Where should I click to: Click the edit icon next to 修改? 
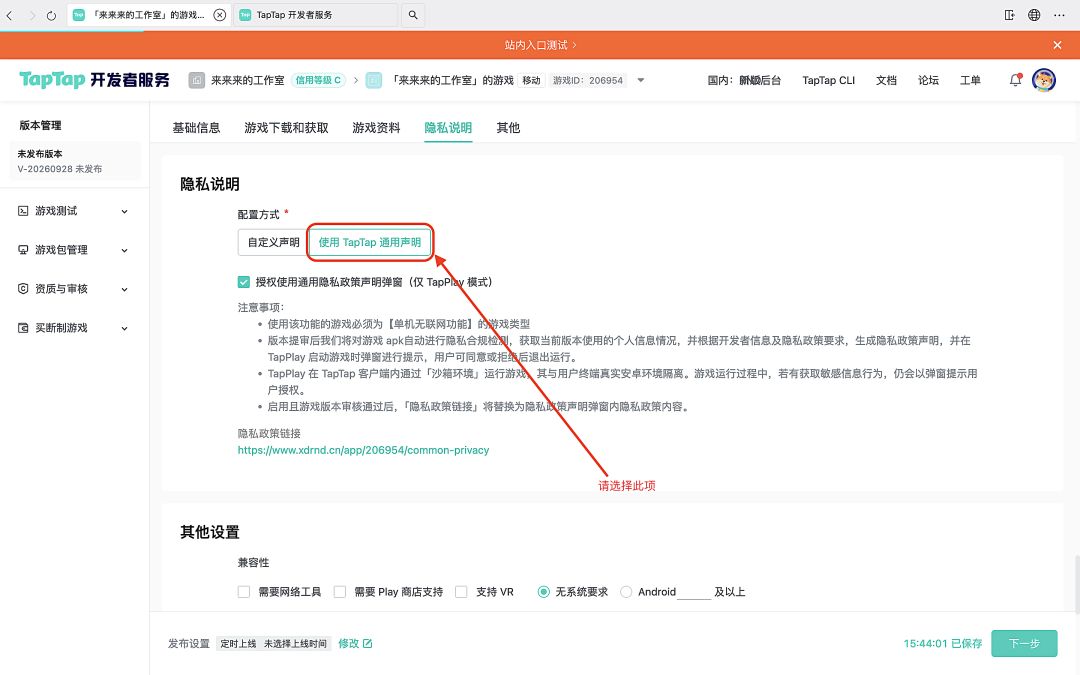coord(368,643)
